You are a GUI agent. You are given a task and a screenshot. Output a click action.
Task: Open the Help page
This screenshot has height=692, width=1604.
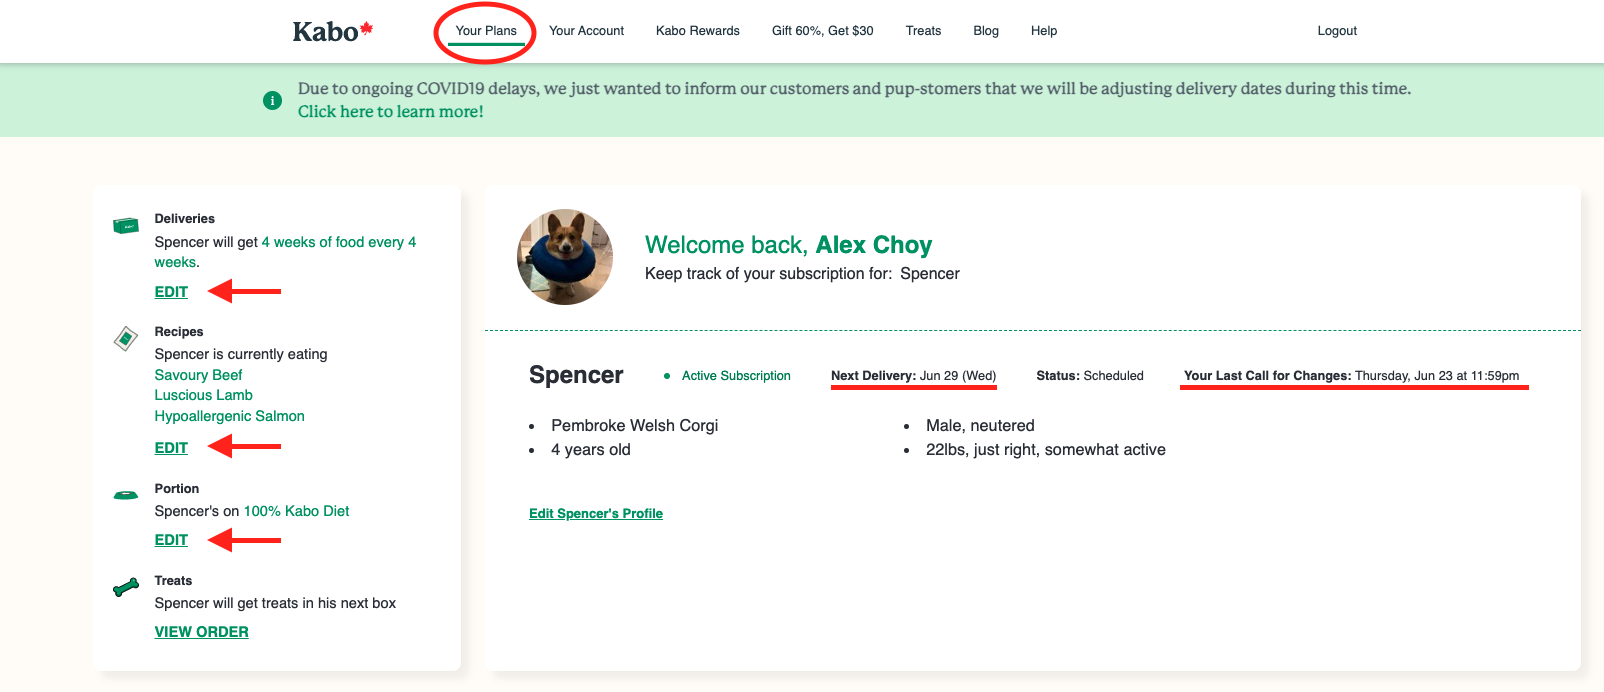click(x=1044, y=31)
